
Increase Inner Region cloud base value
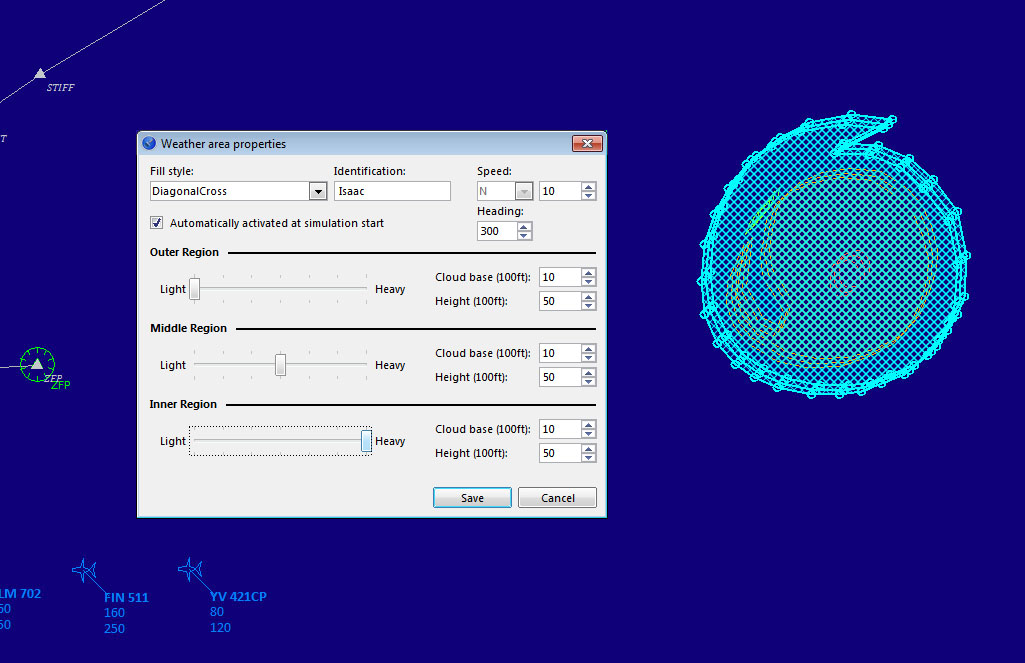589,425
